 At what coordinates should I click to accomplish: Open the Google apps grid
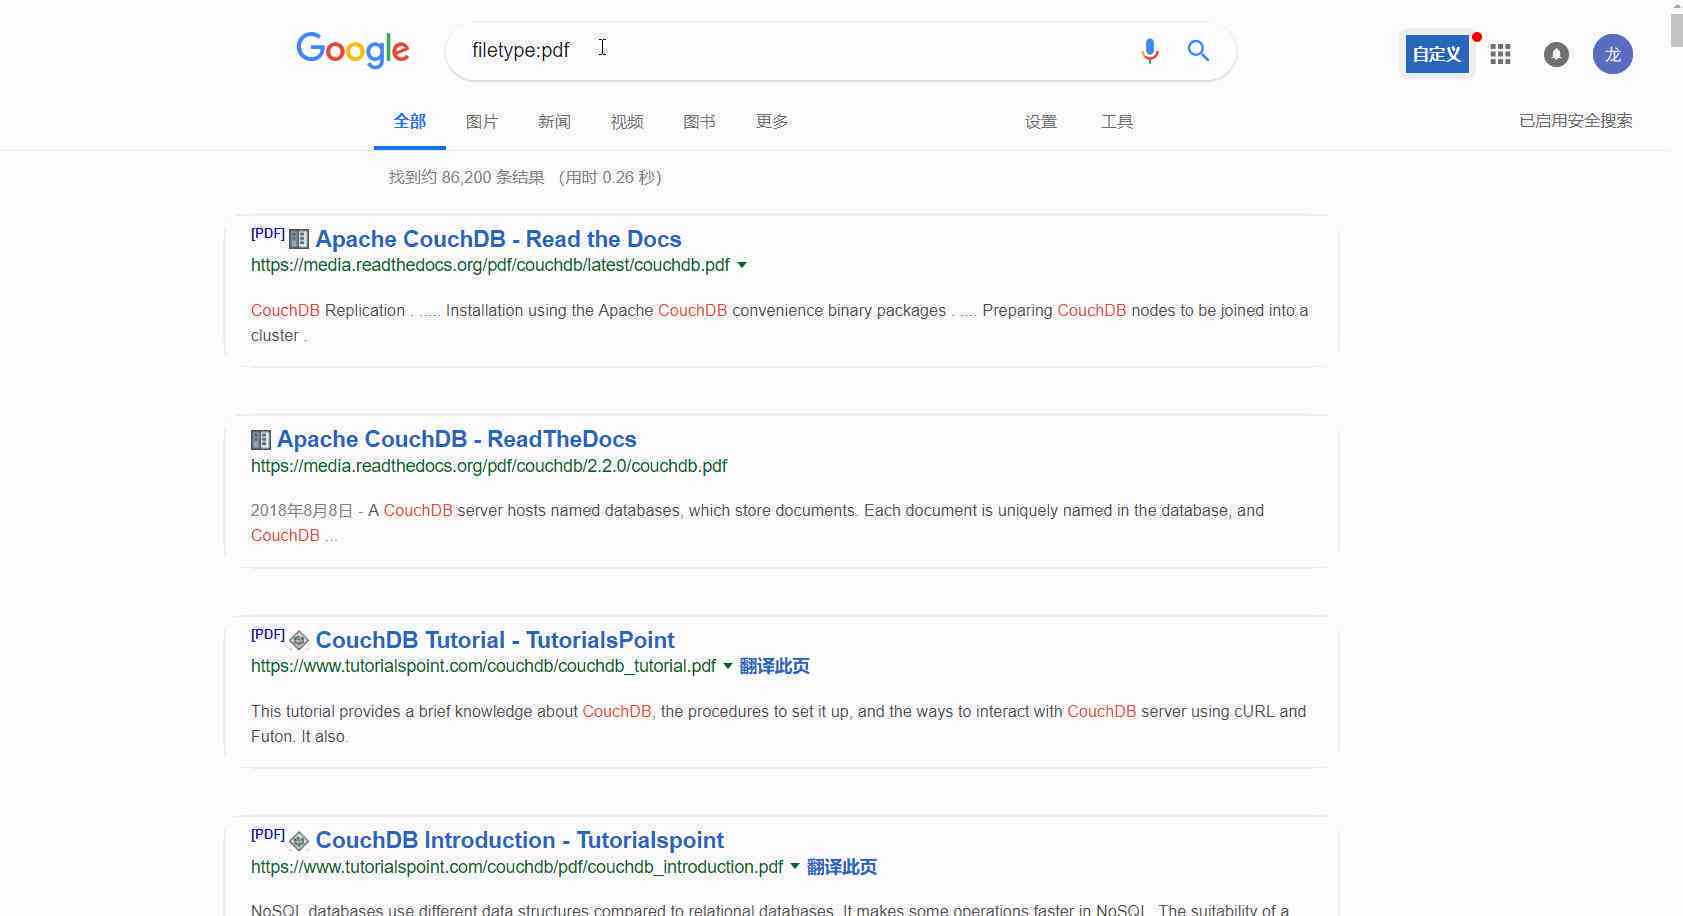1500,54
